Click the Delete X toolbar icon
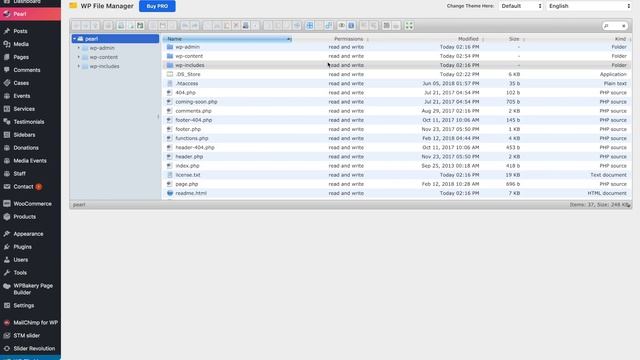 236,25
